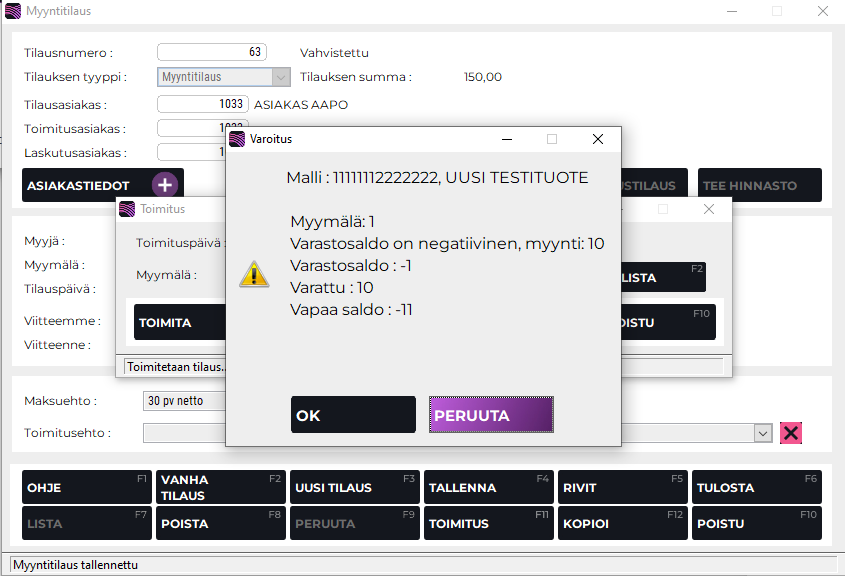Click the UUSI TILAUS F3 button

tap(354, 488)
